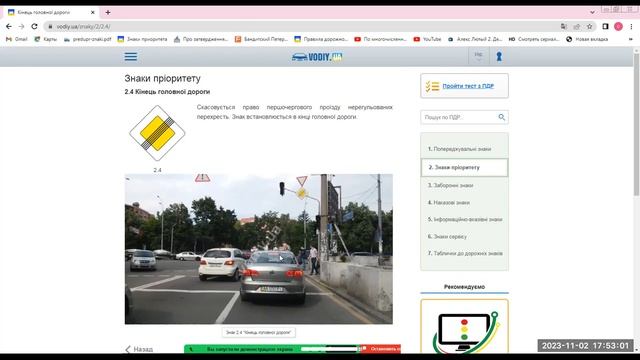Click the photo caption Знак 2.4 label
Screen dimensions: 640x360
tap(259, 333)
